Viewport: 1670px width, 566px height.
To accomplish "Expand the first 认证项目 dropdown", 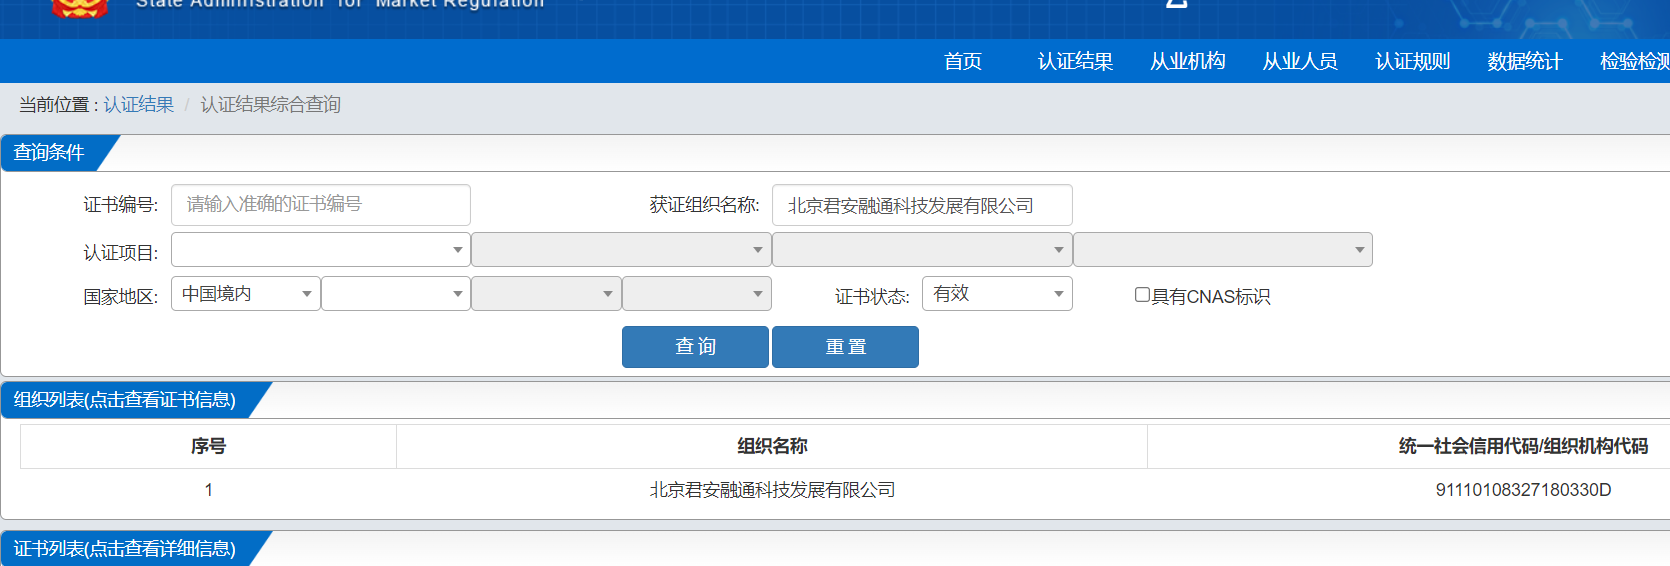I will (321, 250).
